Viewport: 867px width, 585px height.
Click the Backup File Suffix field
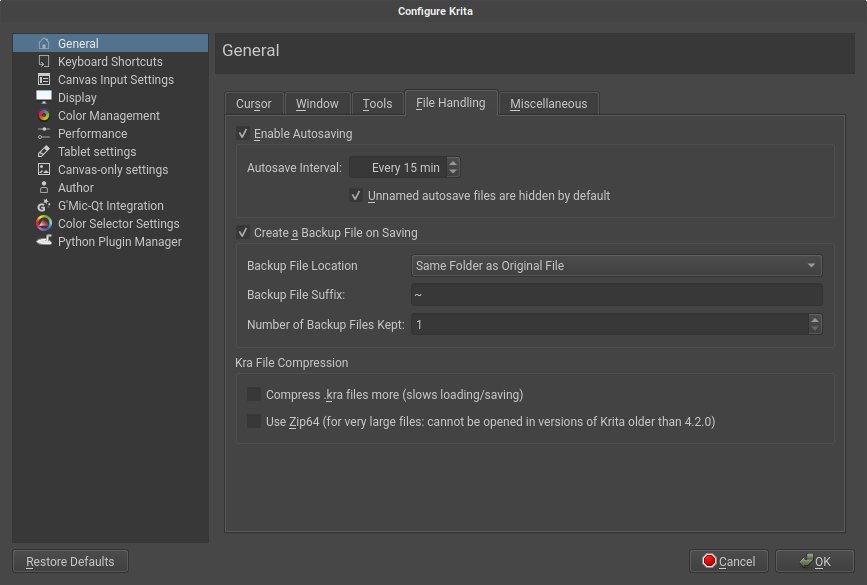(617, 295)
